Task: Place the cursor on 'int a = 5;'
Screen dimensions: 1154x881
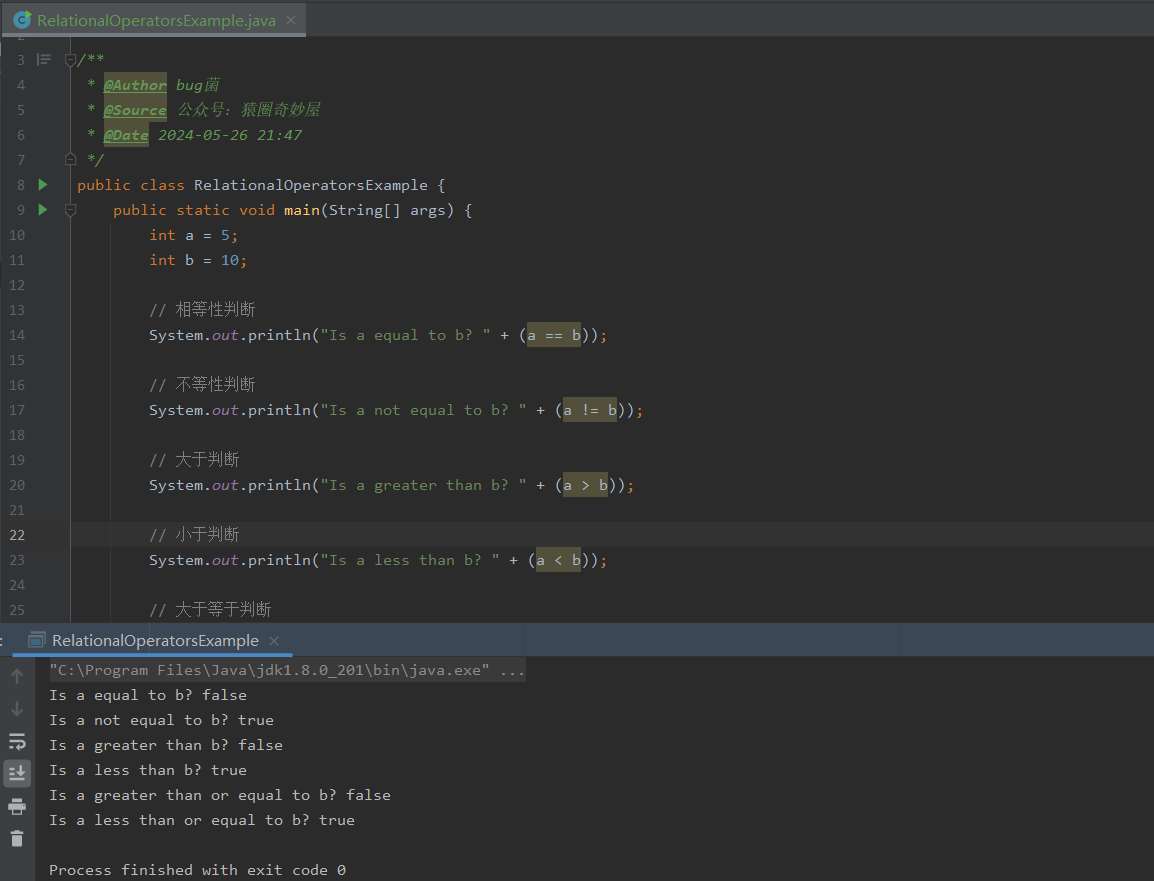Action: point(194,236)
